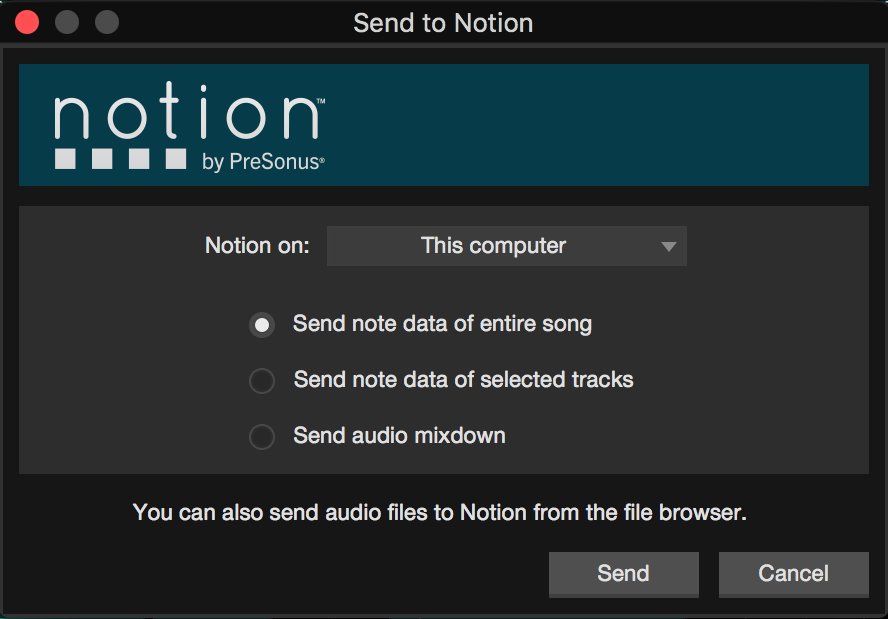This screenshot has height=619, width=888.
Task: Close the Send to Notion dialog window
Action: [27, 22]
